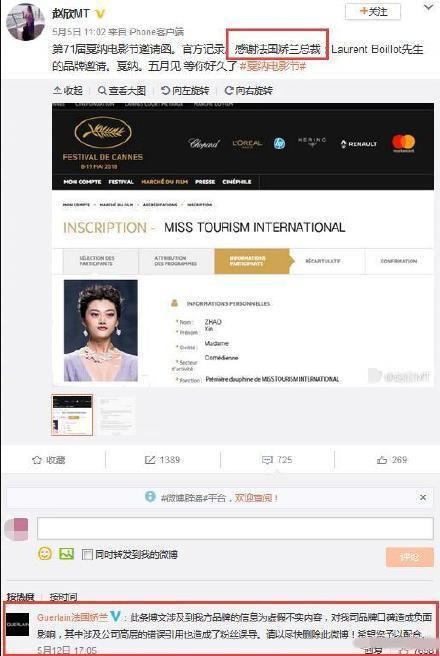The height and width of the screenshot is (656, 440).
Task: Click the 5月12日 17:05 comment timestamp
Action: (67, 650)
